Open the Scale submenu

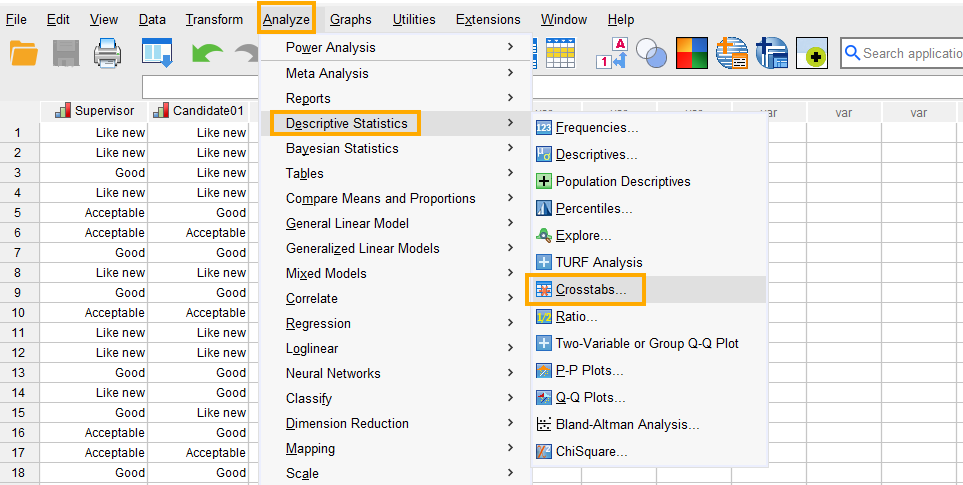pyautogui.click(x=396, y=473)
